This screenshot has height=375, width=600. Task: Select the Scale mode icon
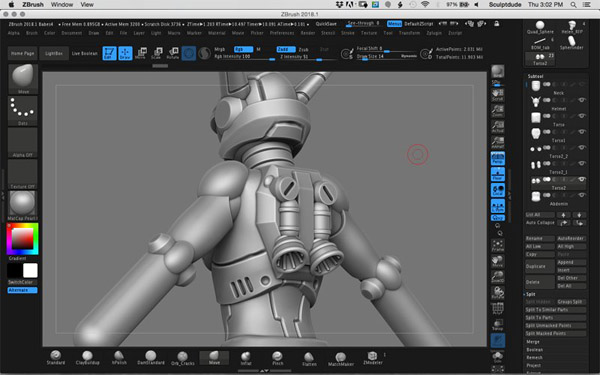157,53
